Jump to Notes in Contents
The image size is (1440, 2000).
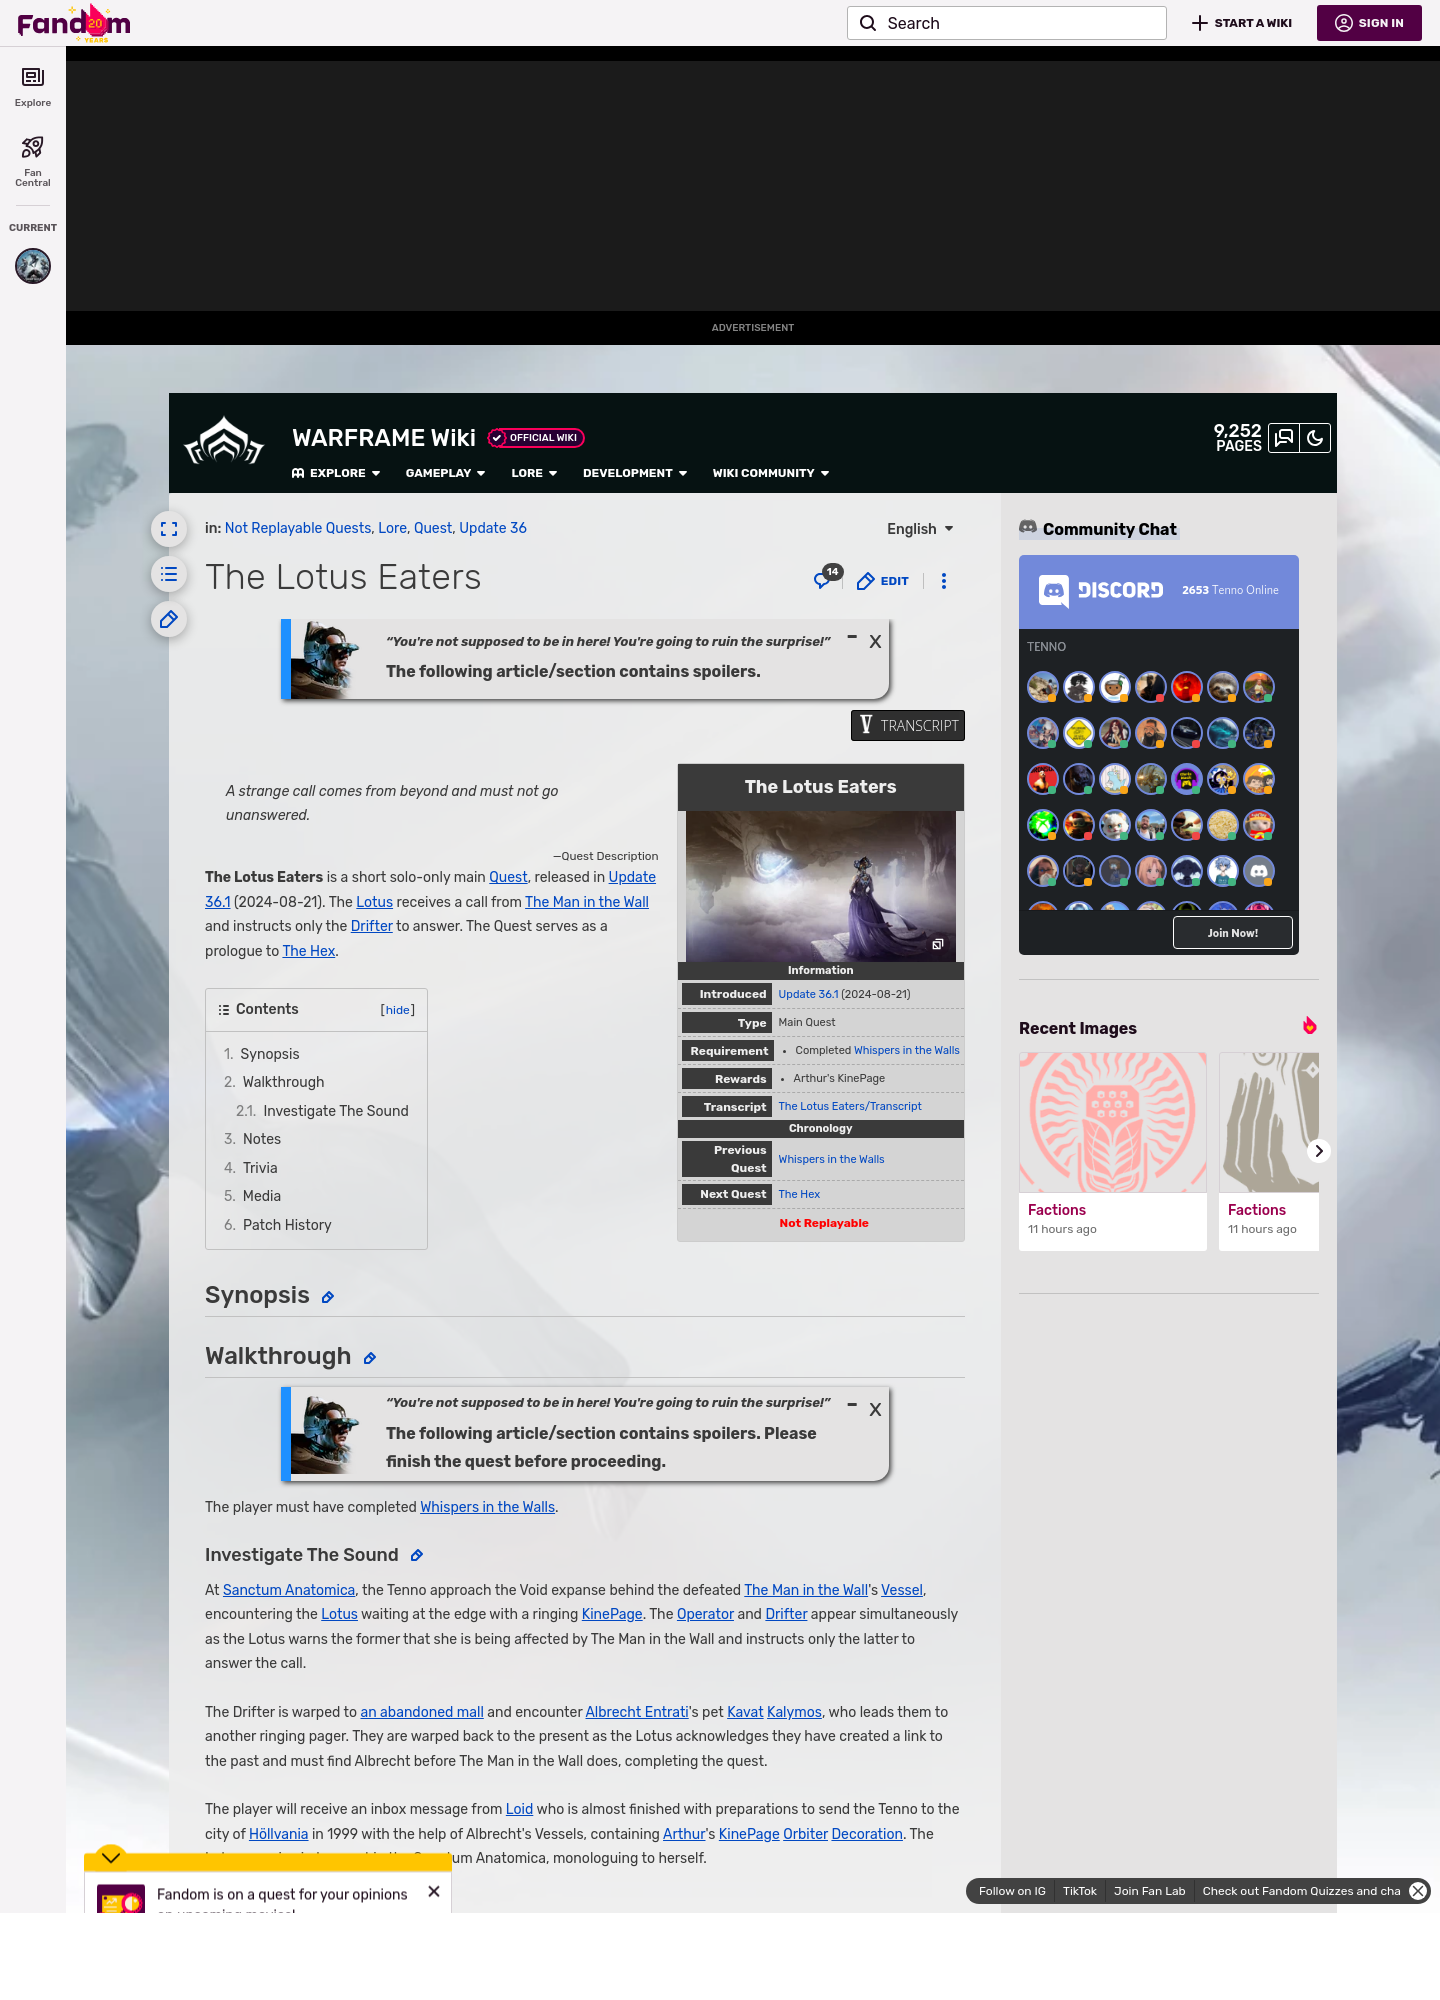coord(262,1139)
